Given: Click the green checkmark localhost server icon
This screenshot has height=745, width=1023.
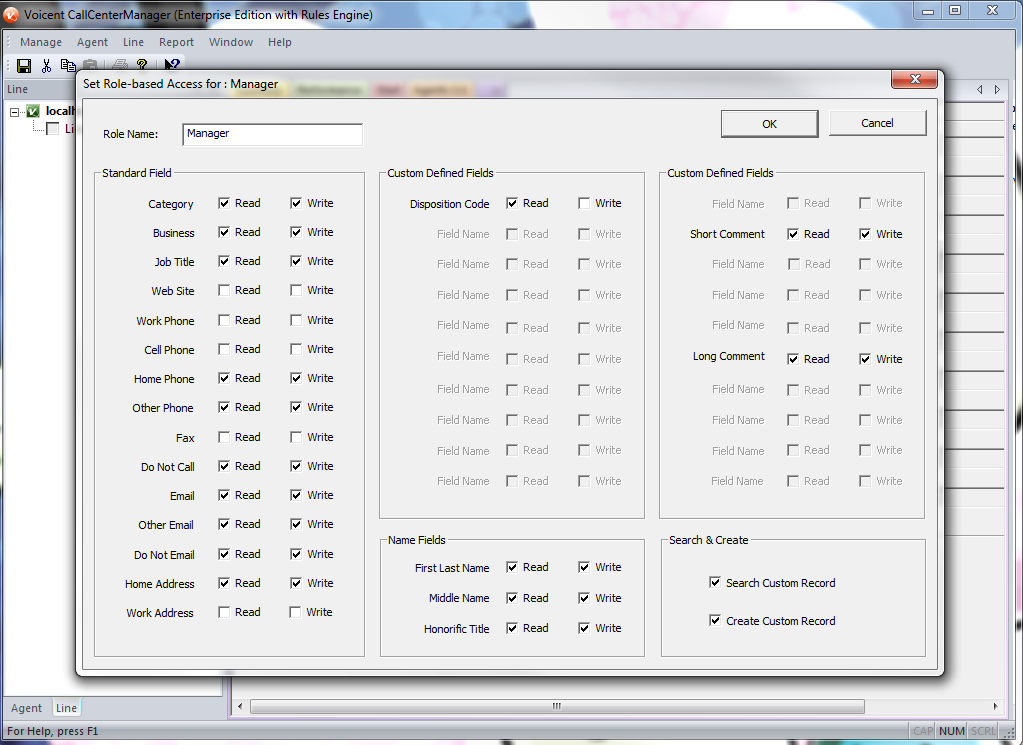Looking at the screenshot, I should pos(33,112).
